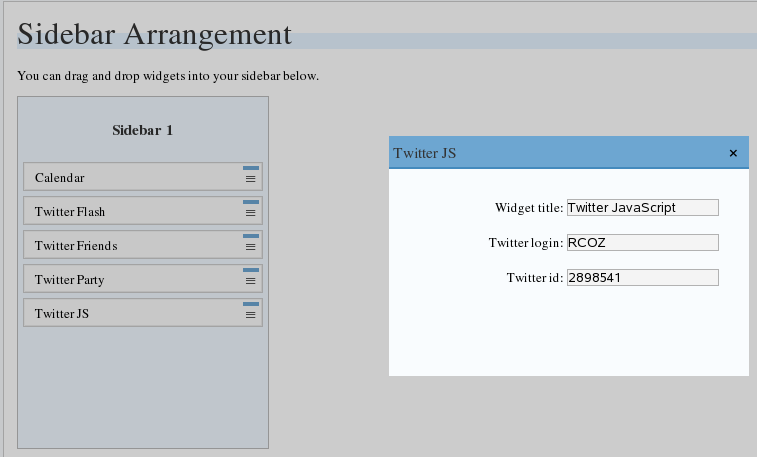Open the Twitter JS sidebar widget options icon
This screenshot has width=757, height=457.
[x=250, y=314]
